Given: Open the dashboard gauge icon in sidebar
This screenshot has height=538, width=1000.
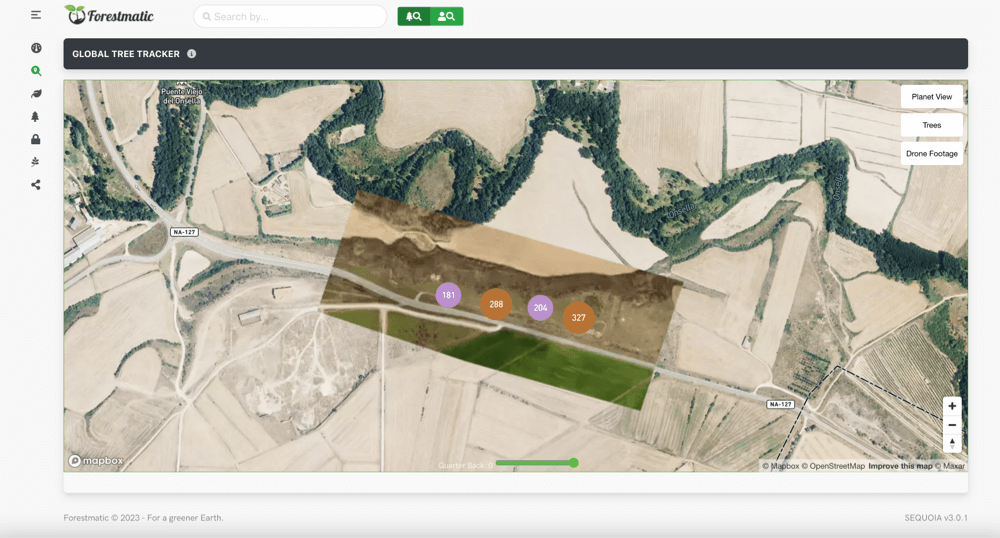Looking at the screenshot, I should [36, 48].
